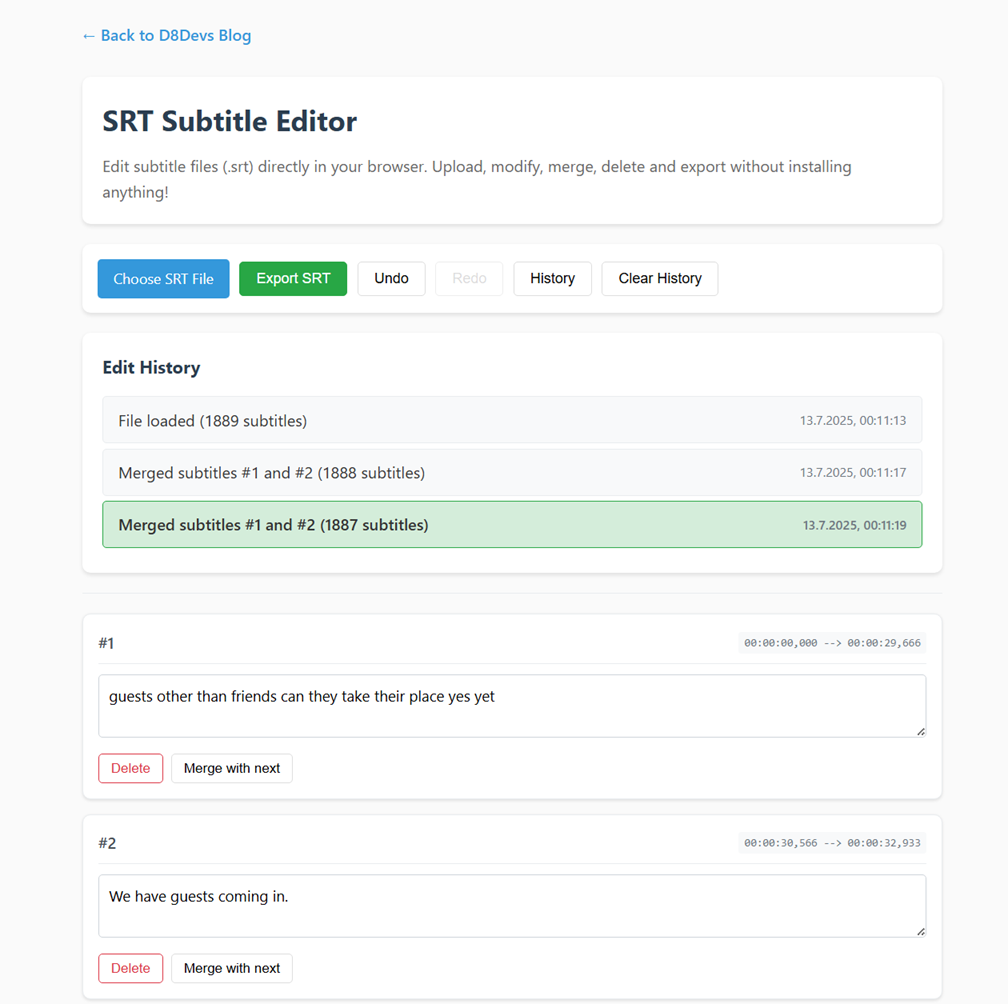Click the resize handle of subtitle #1 text area
The image size is (1008, 1004).
[x=921, y=731]
